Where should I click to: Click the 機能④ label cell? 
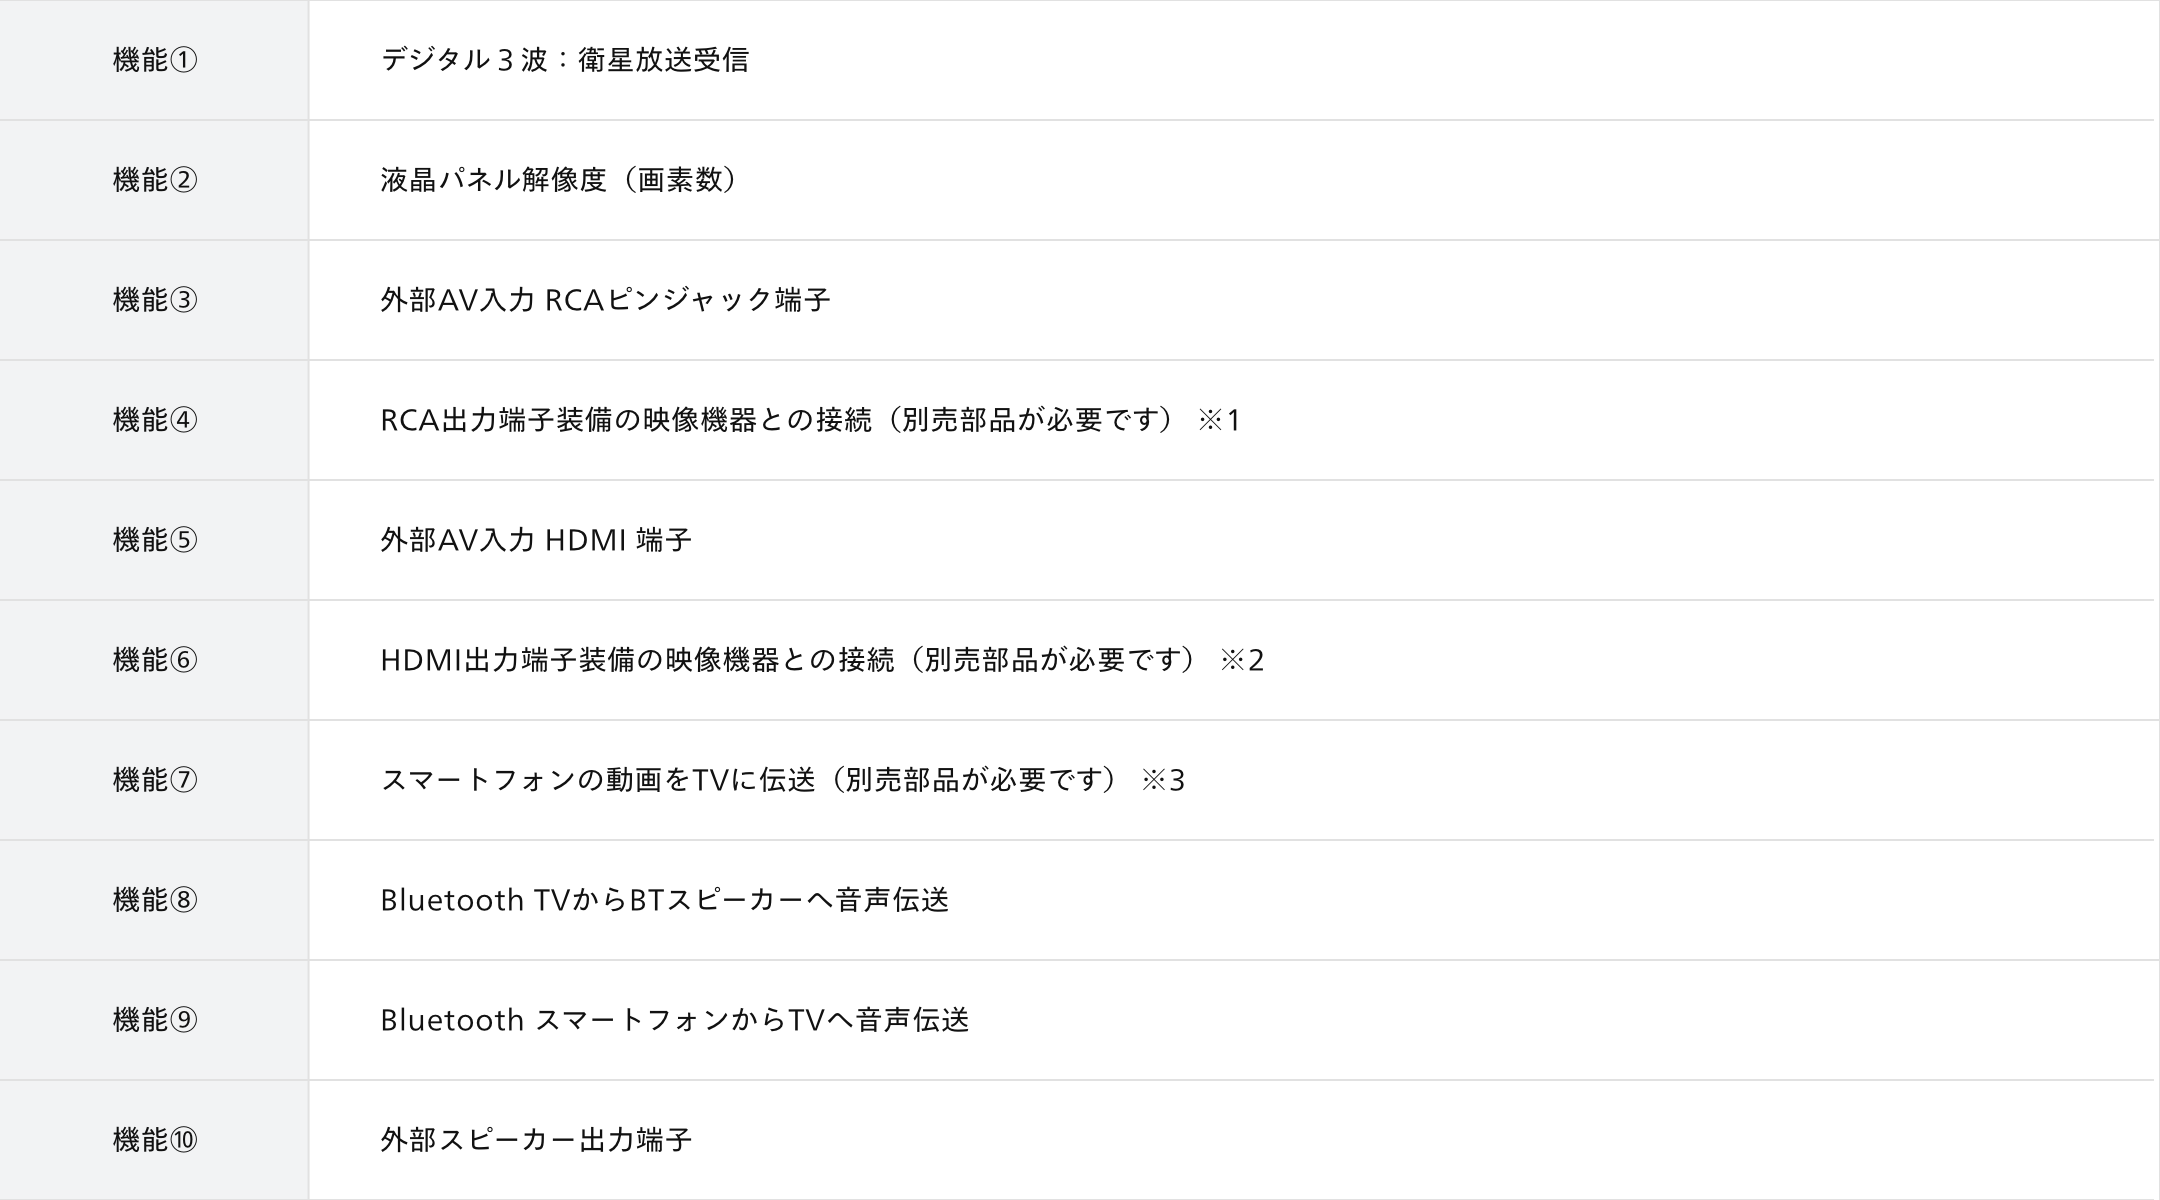(x=155, y=420)
